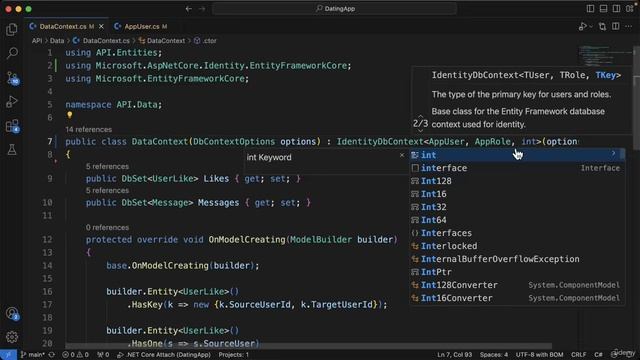
Task: Click the main branch in status bar
Action: [33, 355]
